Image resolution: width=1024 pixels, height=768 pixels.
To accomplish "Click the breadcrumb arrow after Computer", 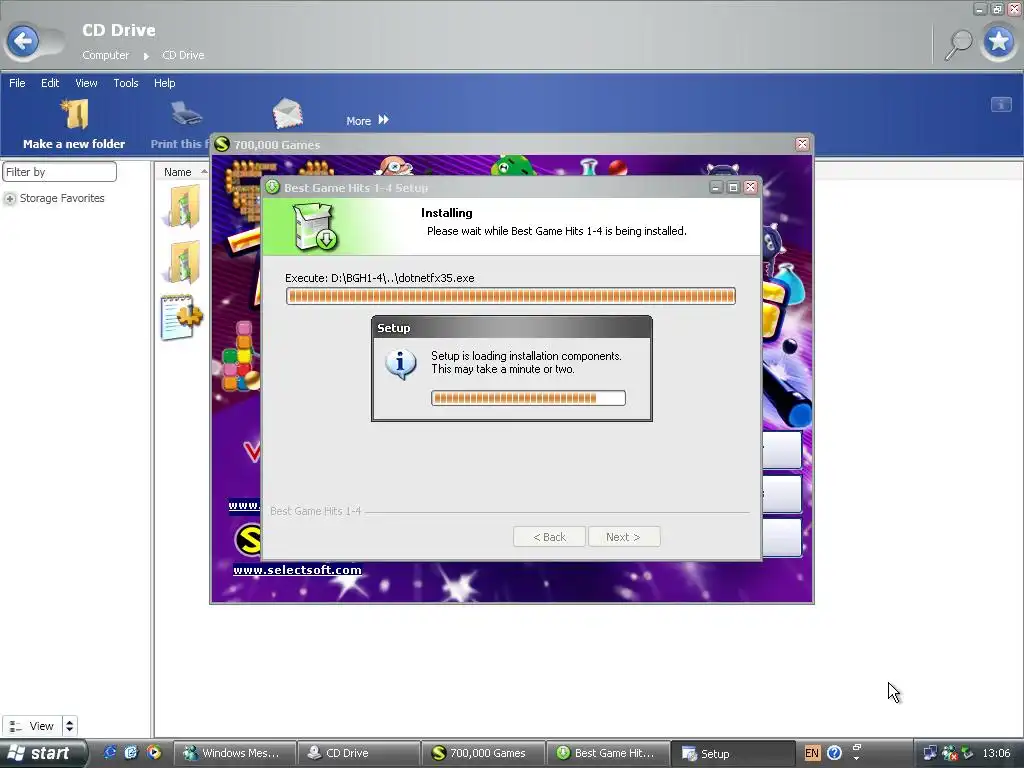I will point(146,56).
